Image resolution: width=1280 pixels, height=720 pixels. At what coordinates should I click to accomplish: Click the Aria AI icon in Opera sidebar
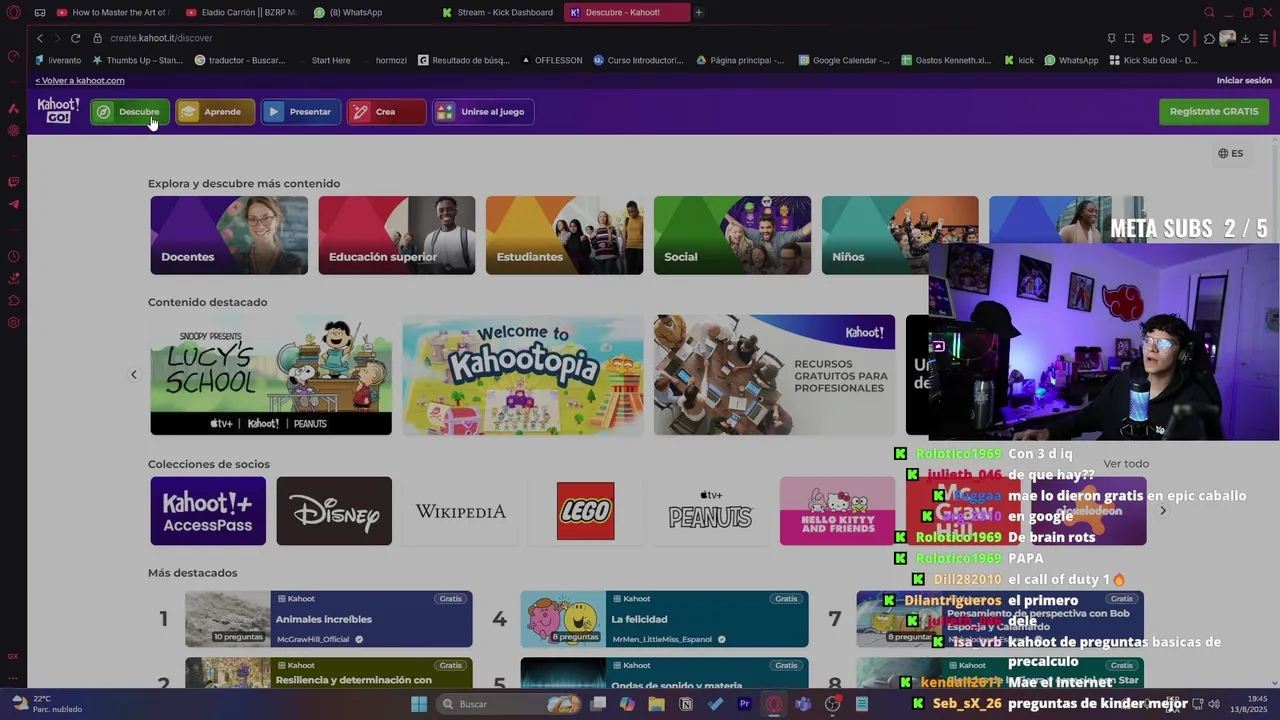13,108
